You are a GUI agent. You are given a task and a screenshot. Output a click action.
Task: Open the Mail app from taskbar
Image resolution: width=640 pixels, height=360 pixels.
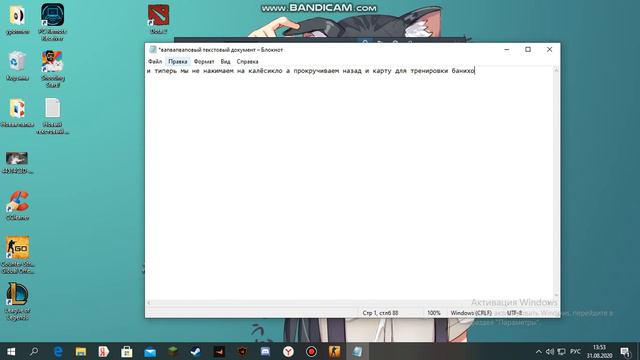[x=150, y=351]
